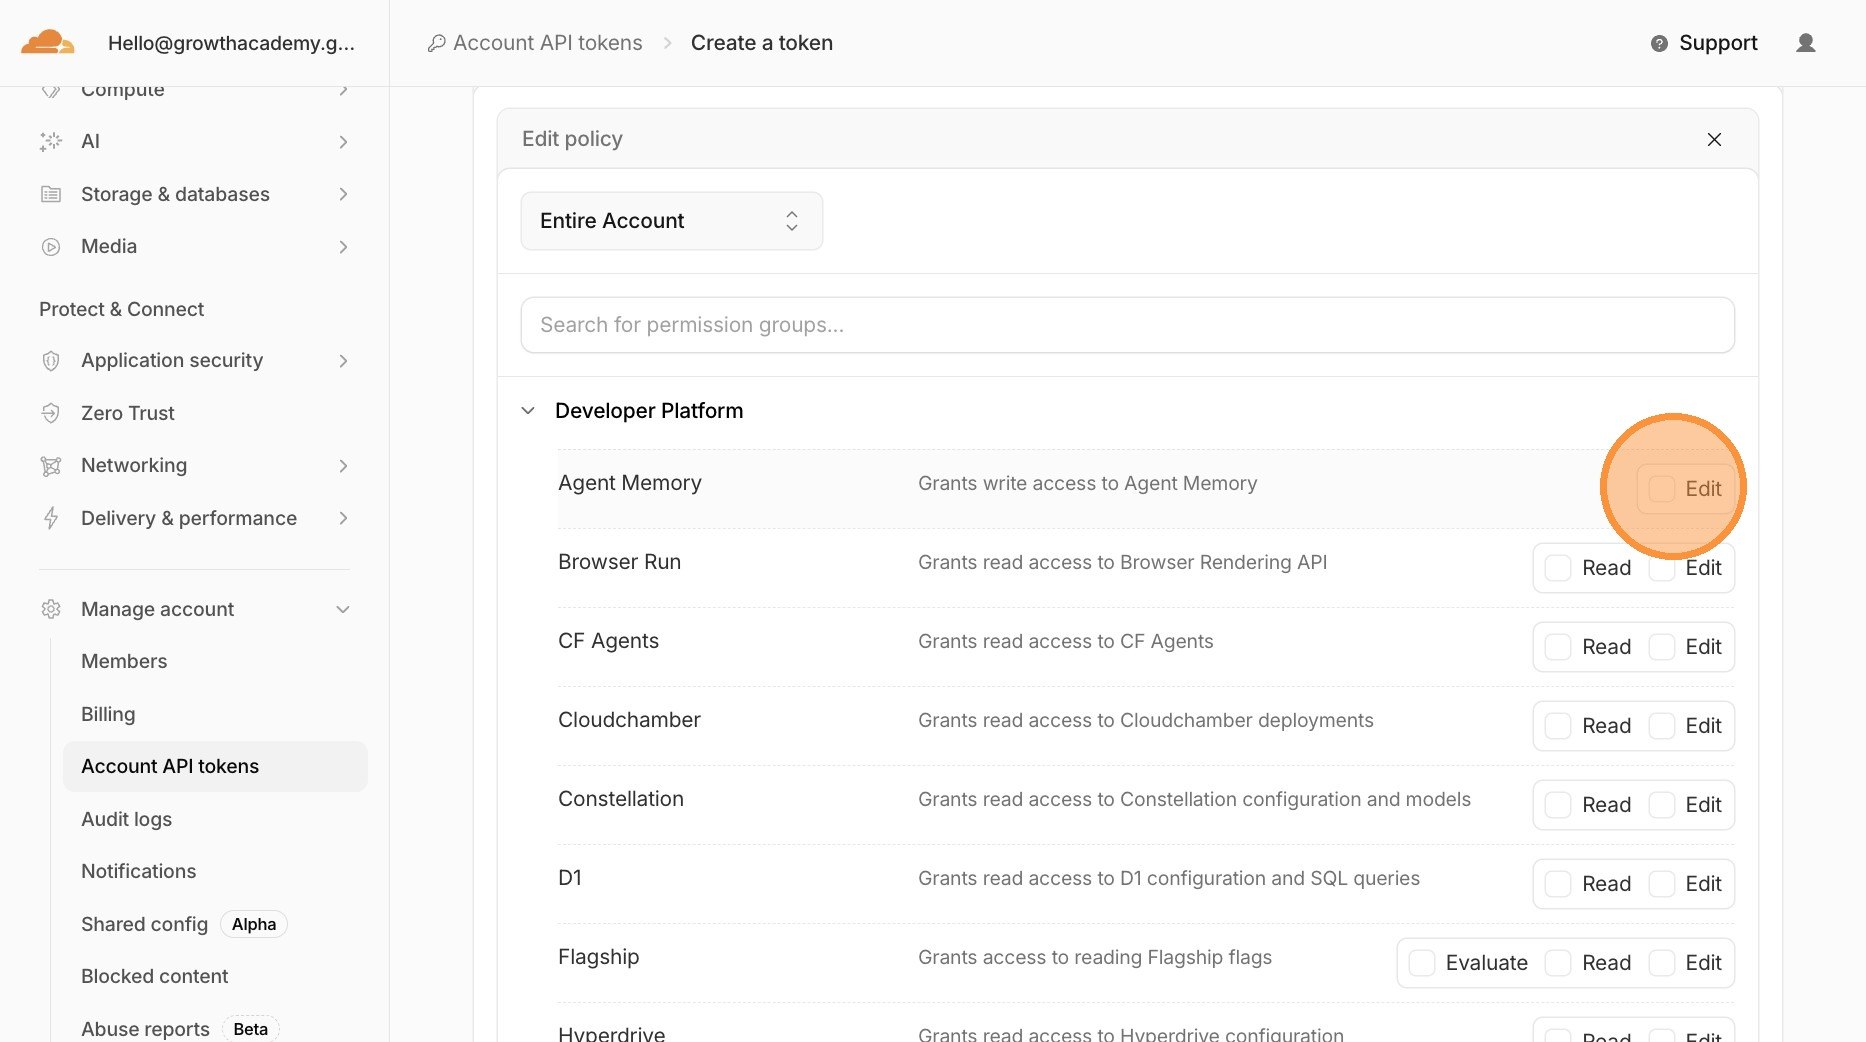This screenshot has width=1866, height=1042.
Task: Collapse the Manage account chevron
Action: pos(343,610)
